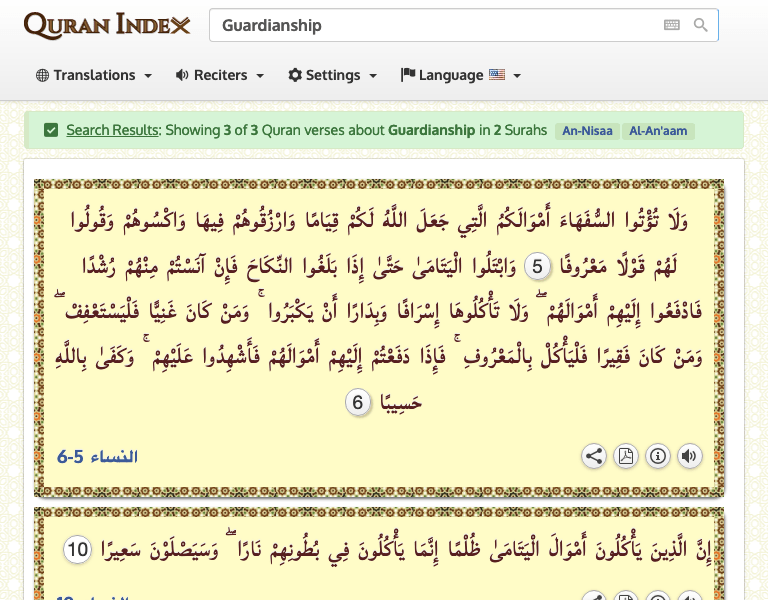Click verse number marker 6

point(358,403)
